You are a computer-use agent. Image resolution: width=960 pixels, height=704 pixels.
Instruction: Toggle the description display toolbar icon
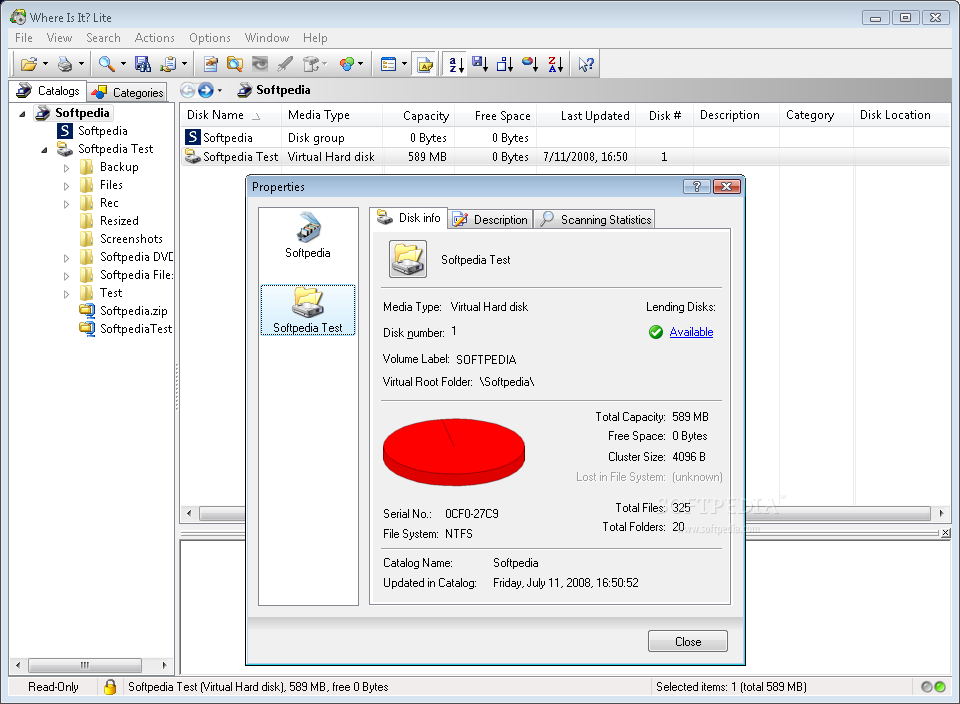coord(424,64)
